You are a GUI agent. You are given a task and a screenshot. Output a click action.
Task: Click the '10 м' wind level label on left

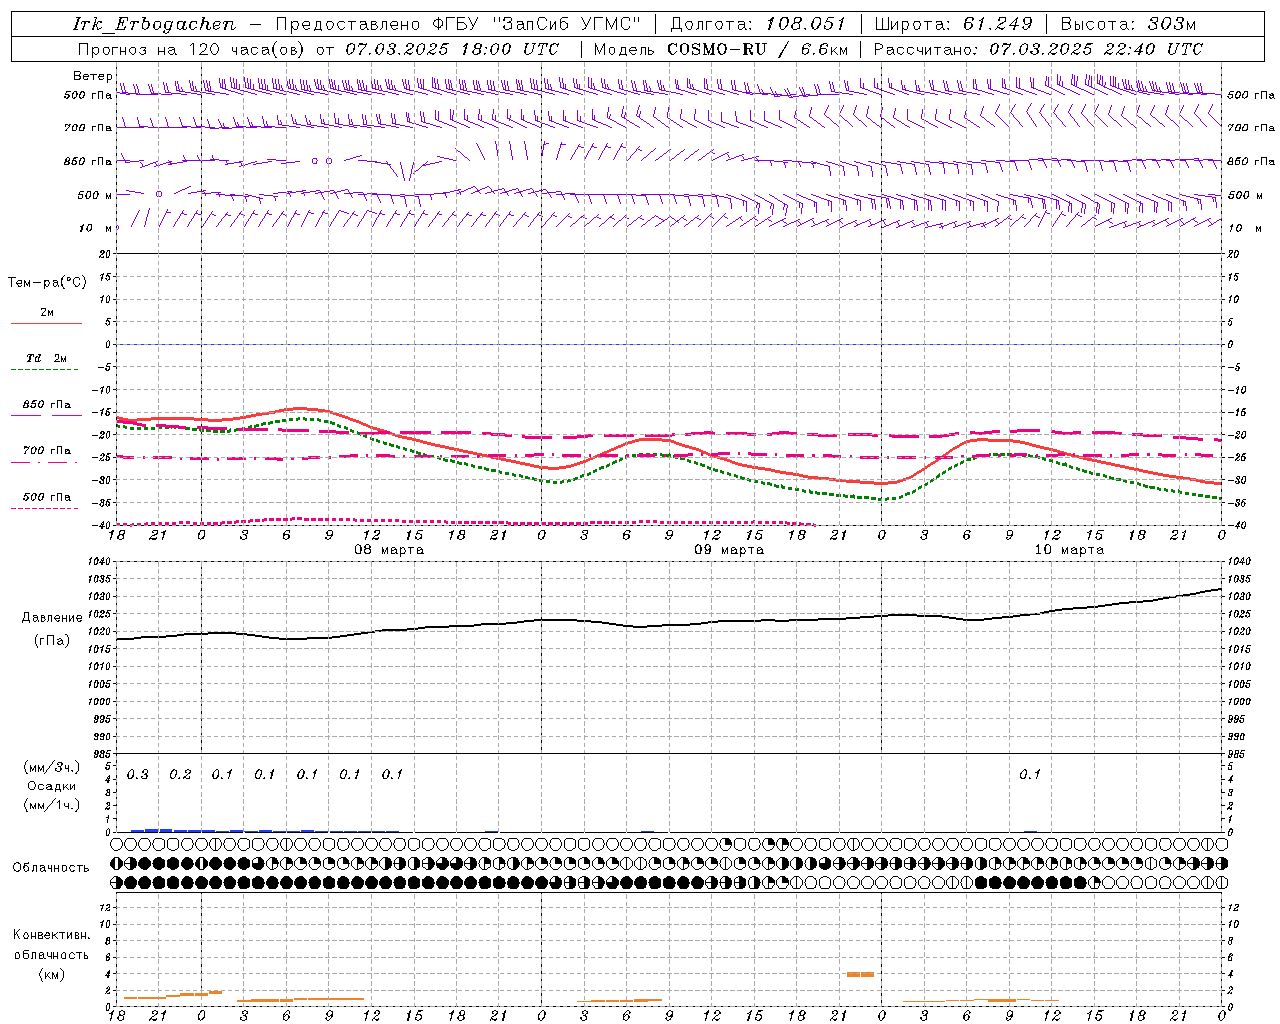pos(96,228)
